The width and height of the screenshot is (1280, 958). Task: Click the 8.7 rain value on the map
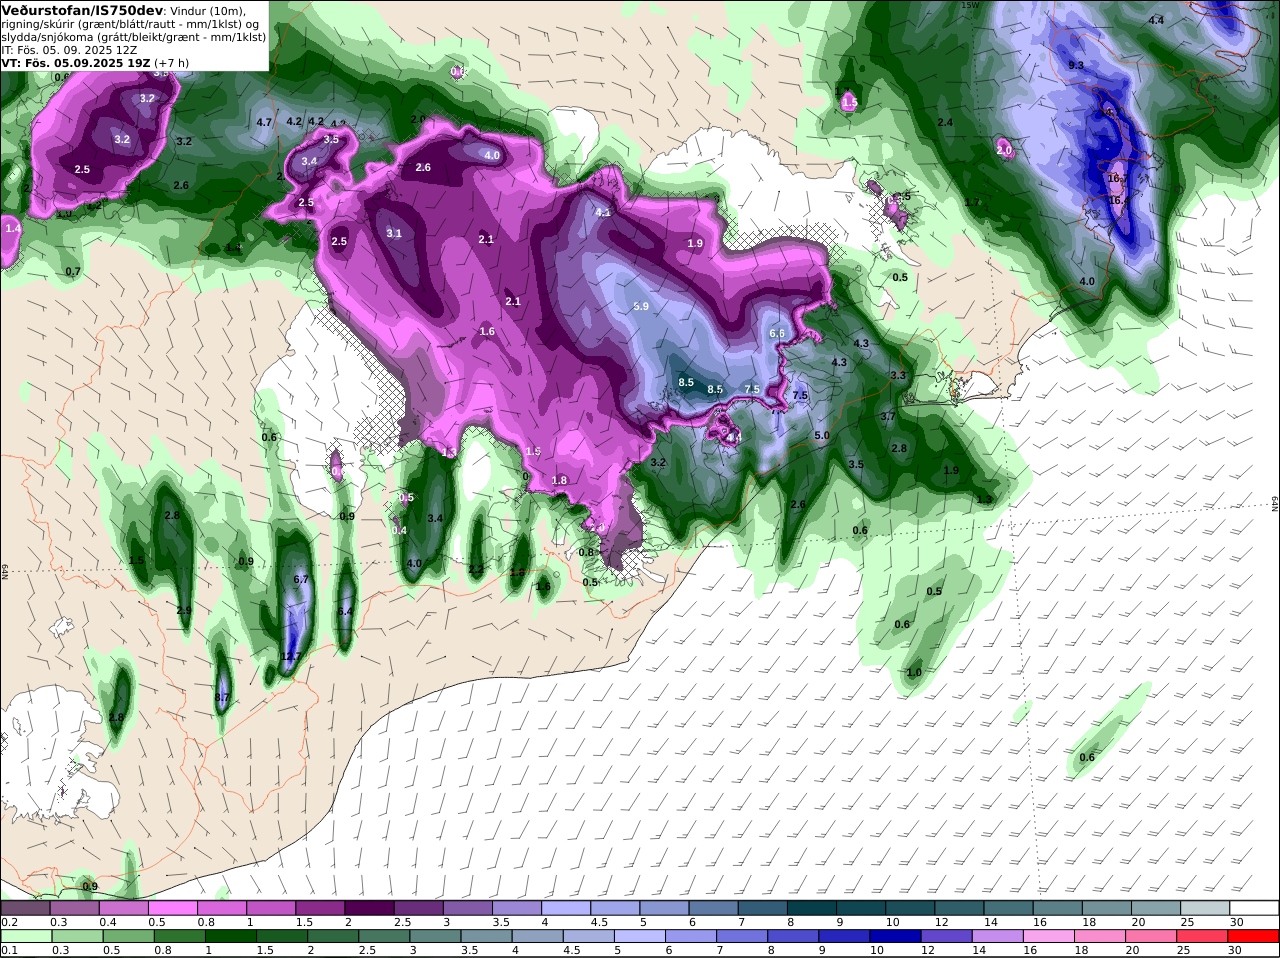coord(223,697)
